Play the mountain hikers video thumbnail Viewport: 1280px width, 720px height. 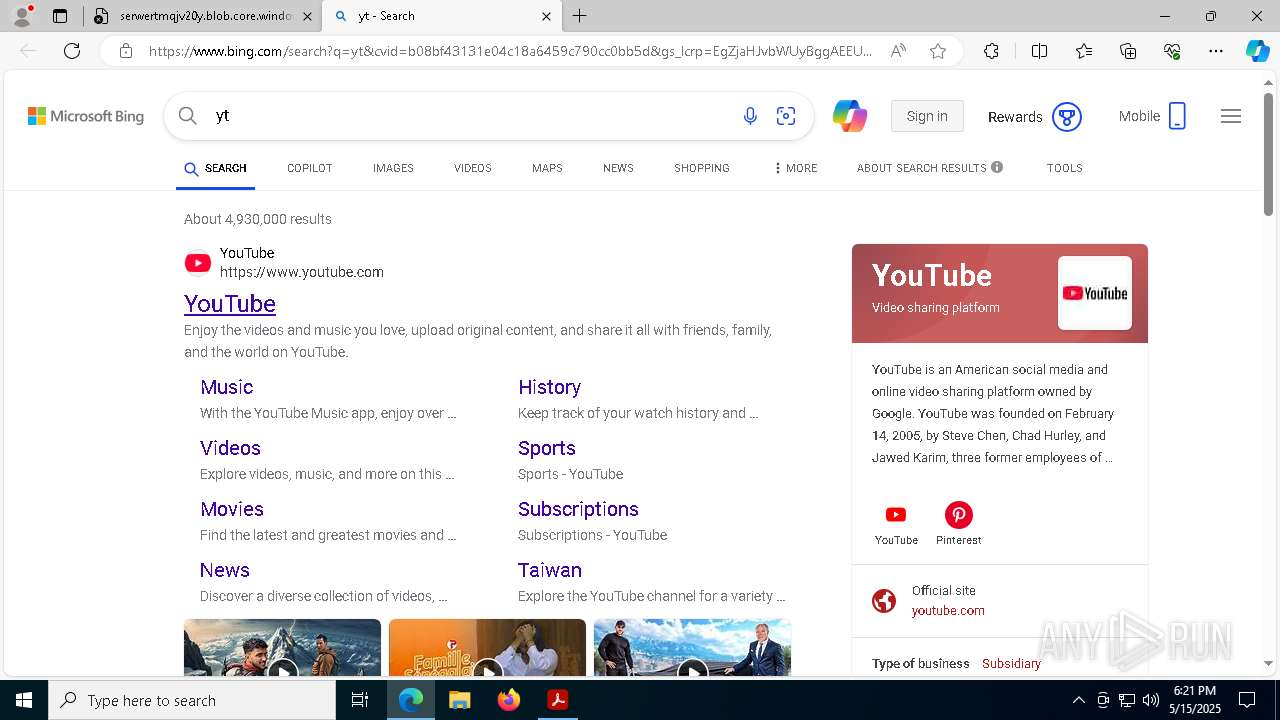(282, 648)
